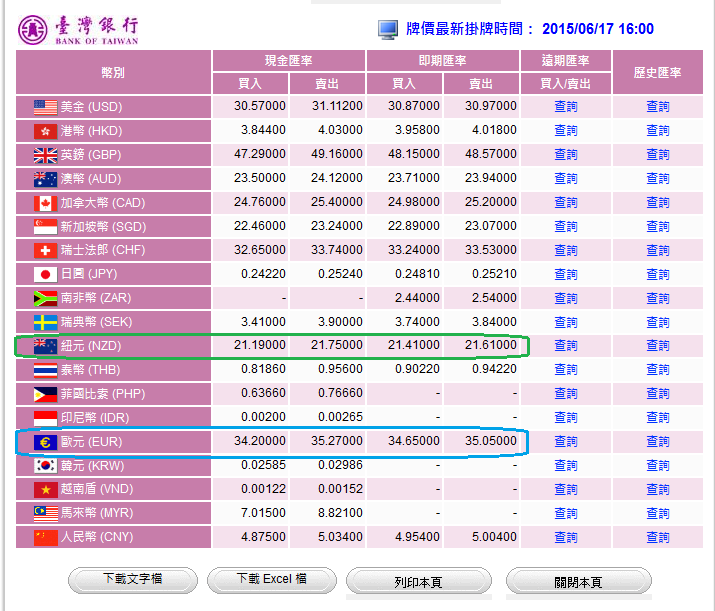Open historical rate 查詢 link for CNY
Screen dimensions: 715x611
point(658,538)
